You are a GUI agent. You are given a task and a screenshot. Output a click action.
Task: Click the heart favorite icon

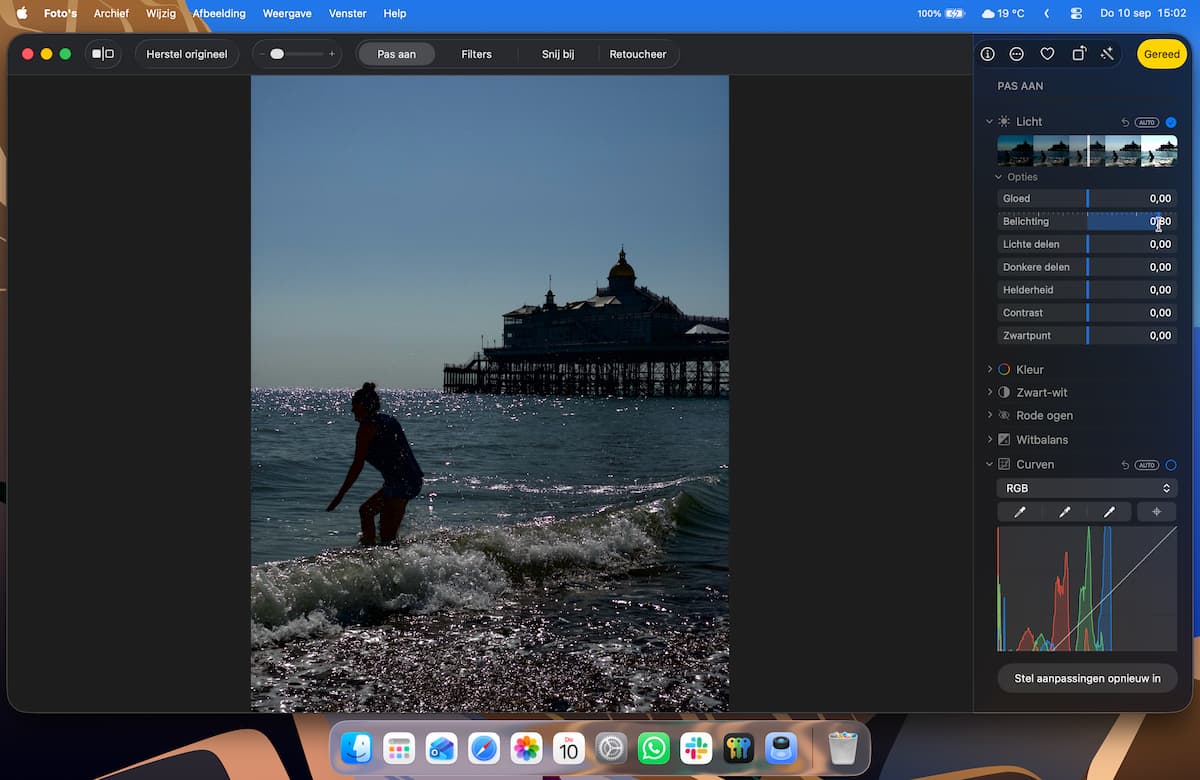(1047, 54)
